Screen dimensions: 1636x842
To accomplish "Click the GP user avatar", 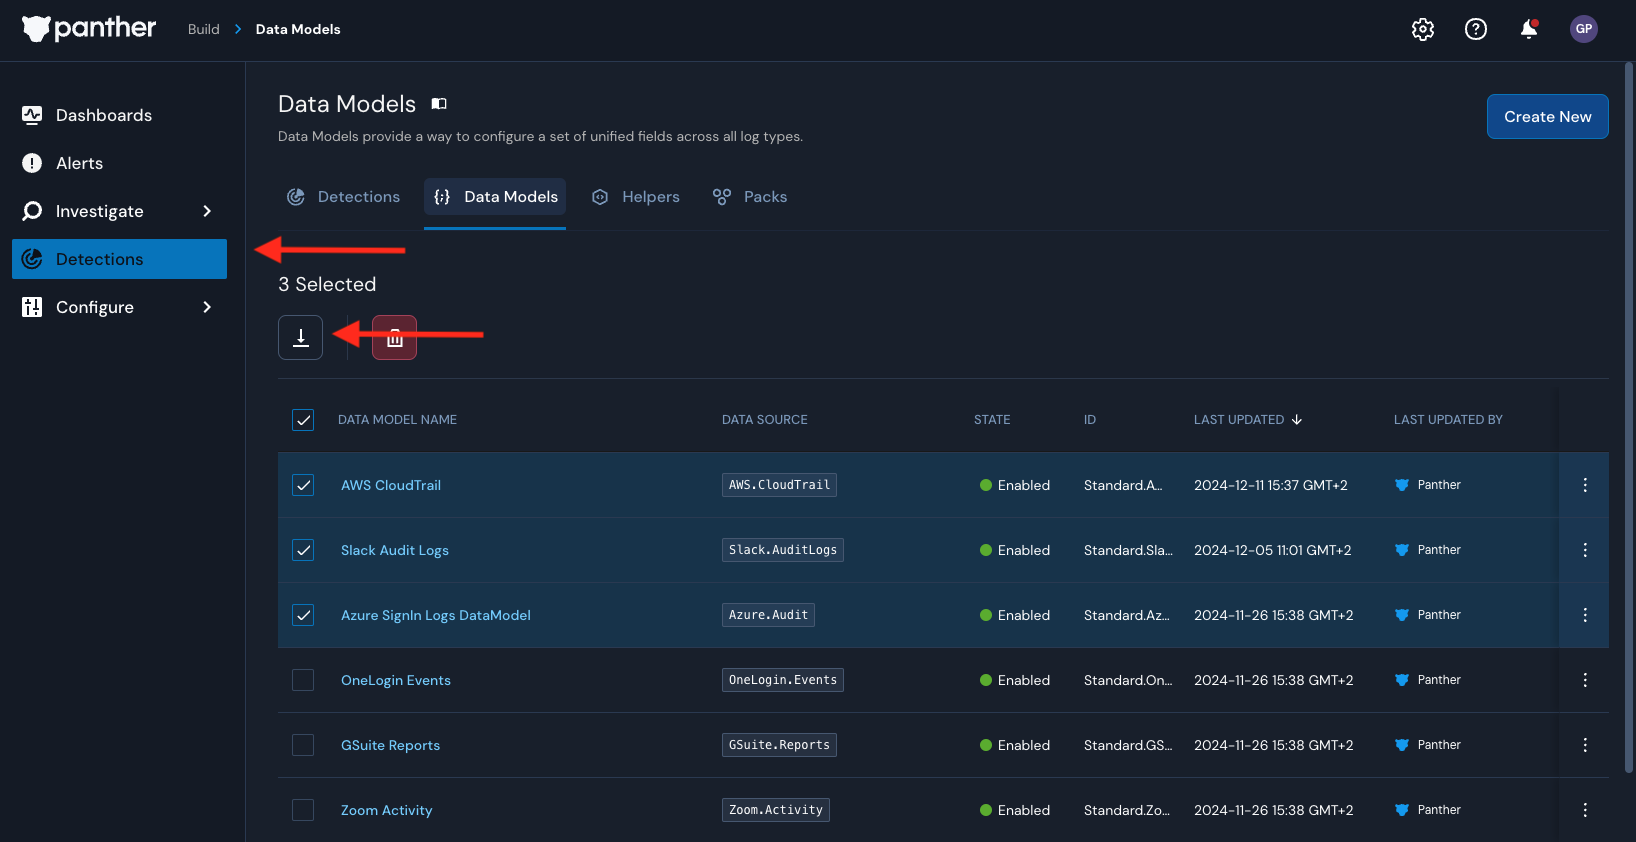I will tap(1583, 29).
